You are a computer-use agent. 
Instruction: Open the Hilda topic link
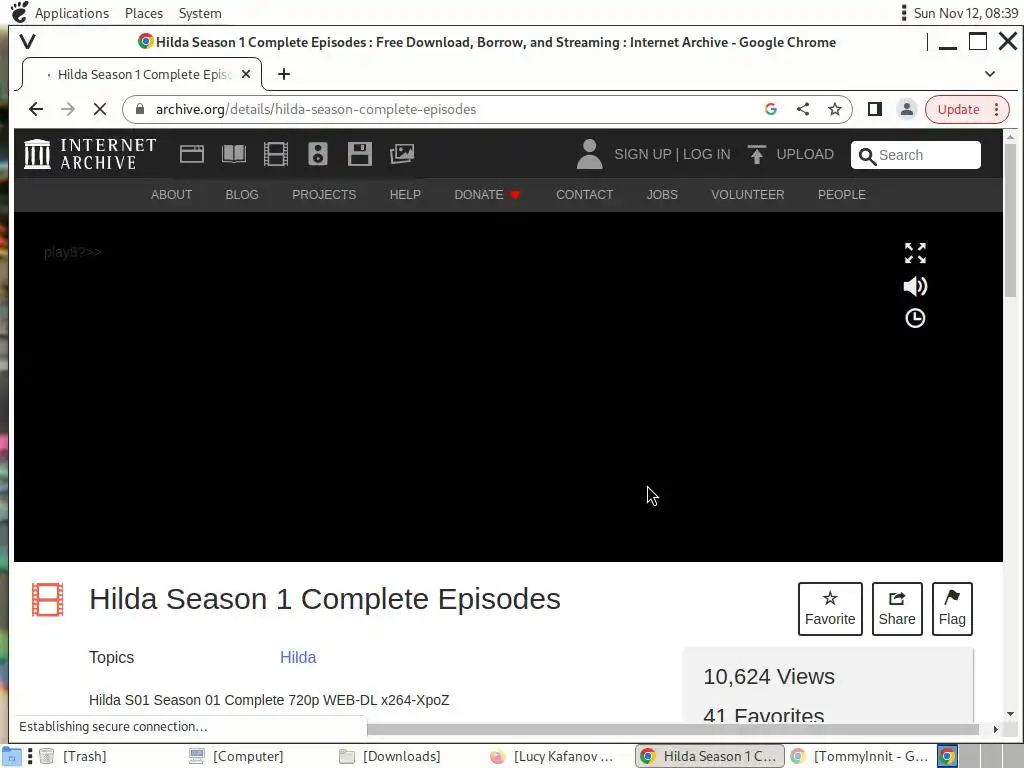pyautogui.click(x=298, y=658)
